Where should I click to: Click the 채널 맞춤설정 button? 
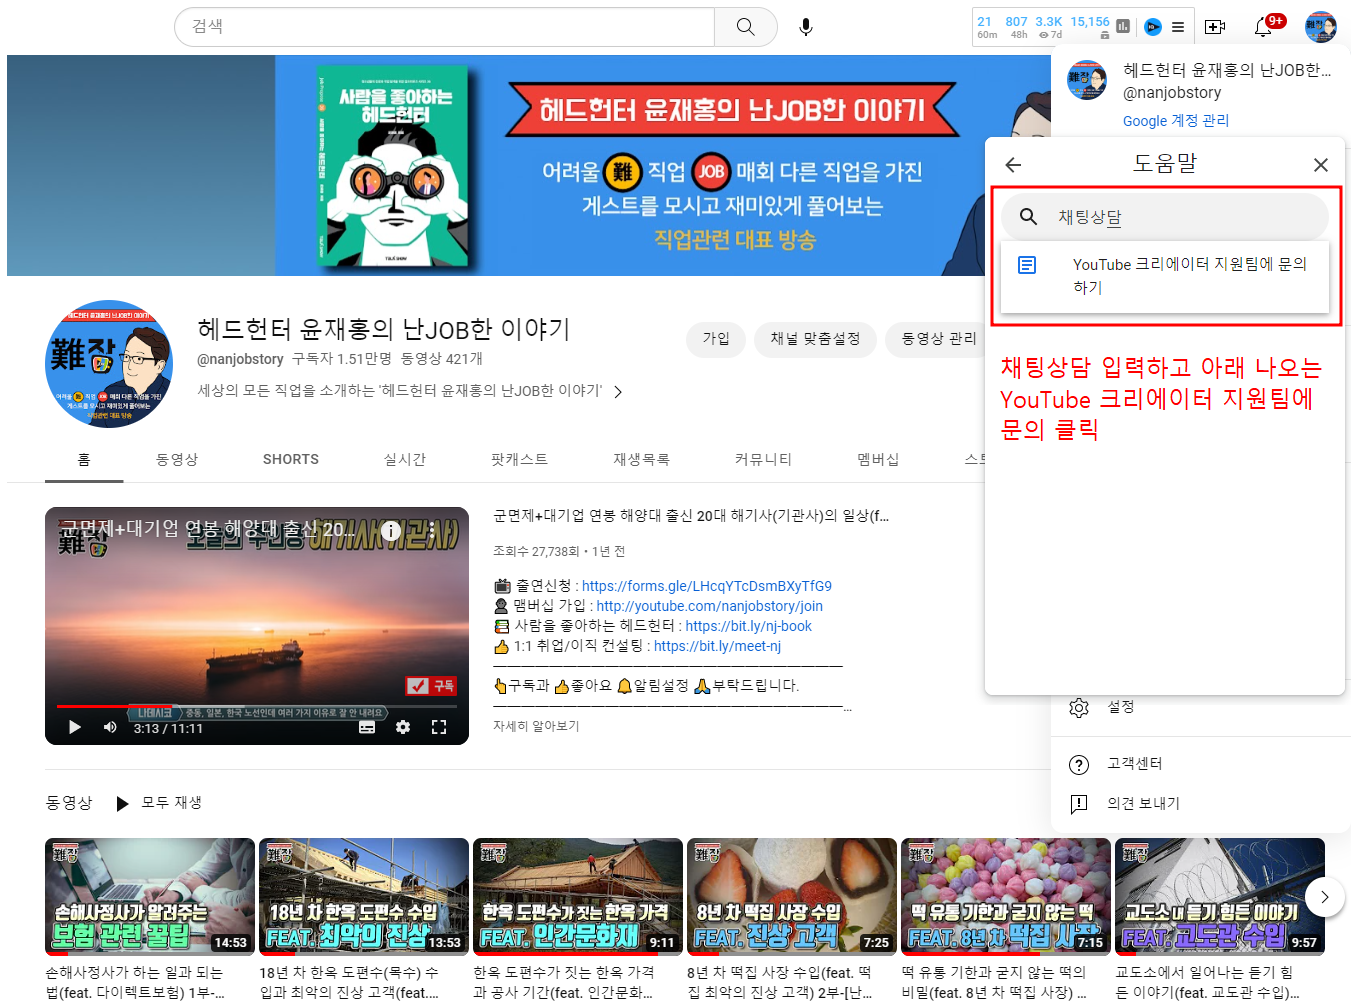click(815, 339)
